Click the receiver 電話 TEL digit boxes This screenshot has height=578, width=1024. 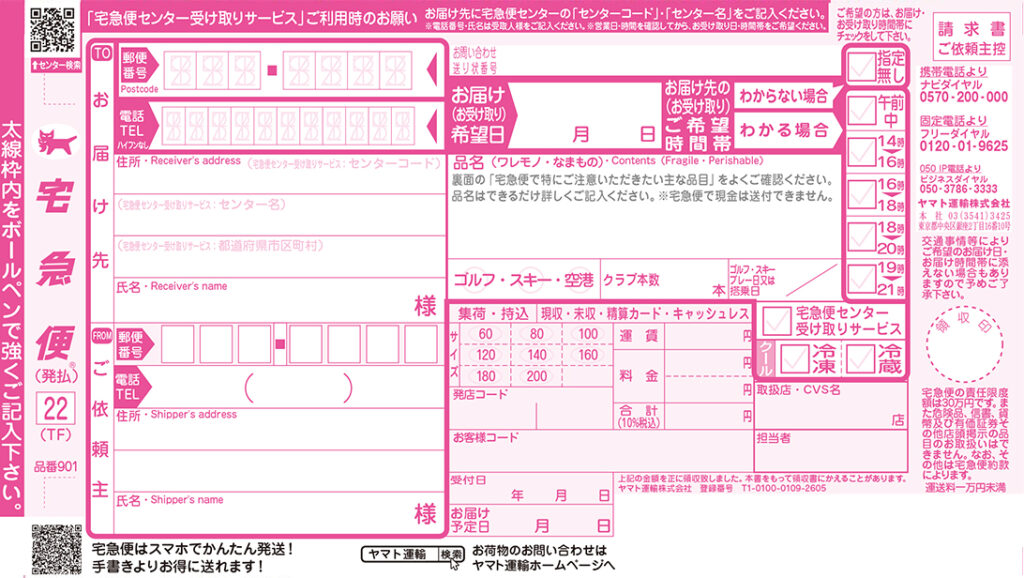coord(289,125)
